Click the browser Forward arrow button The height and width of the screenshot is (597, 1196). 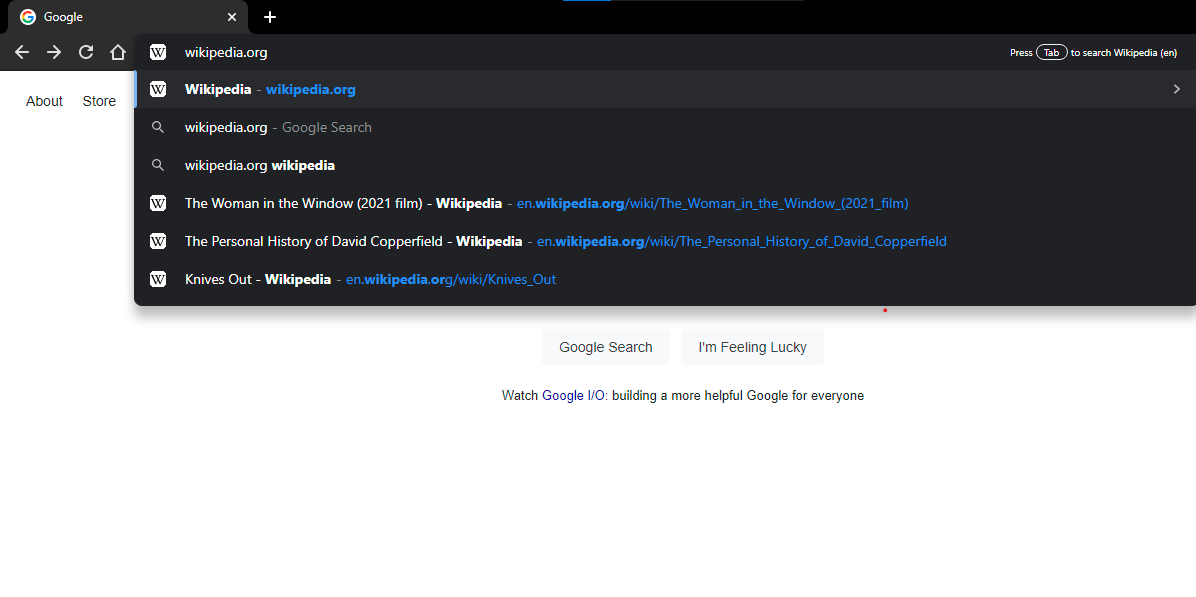tap(54, 52)
